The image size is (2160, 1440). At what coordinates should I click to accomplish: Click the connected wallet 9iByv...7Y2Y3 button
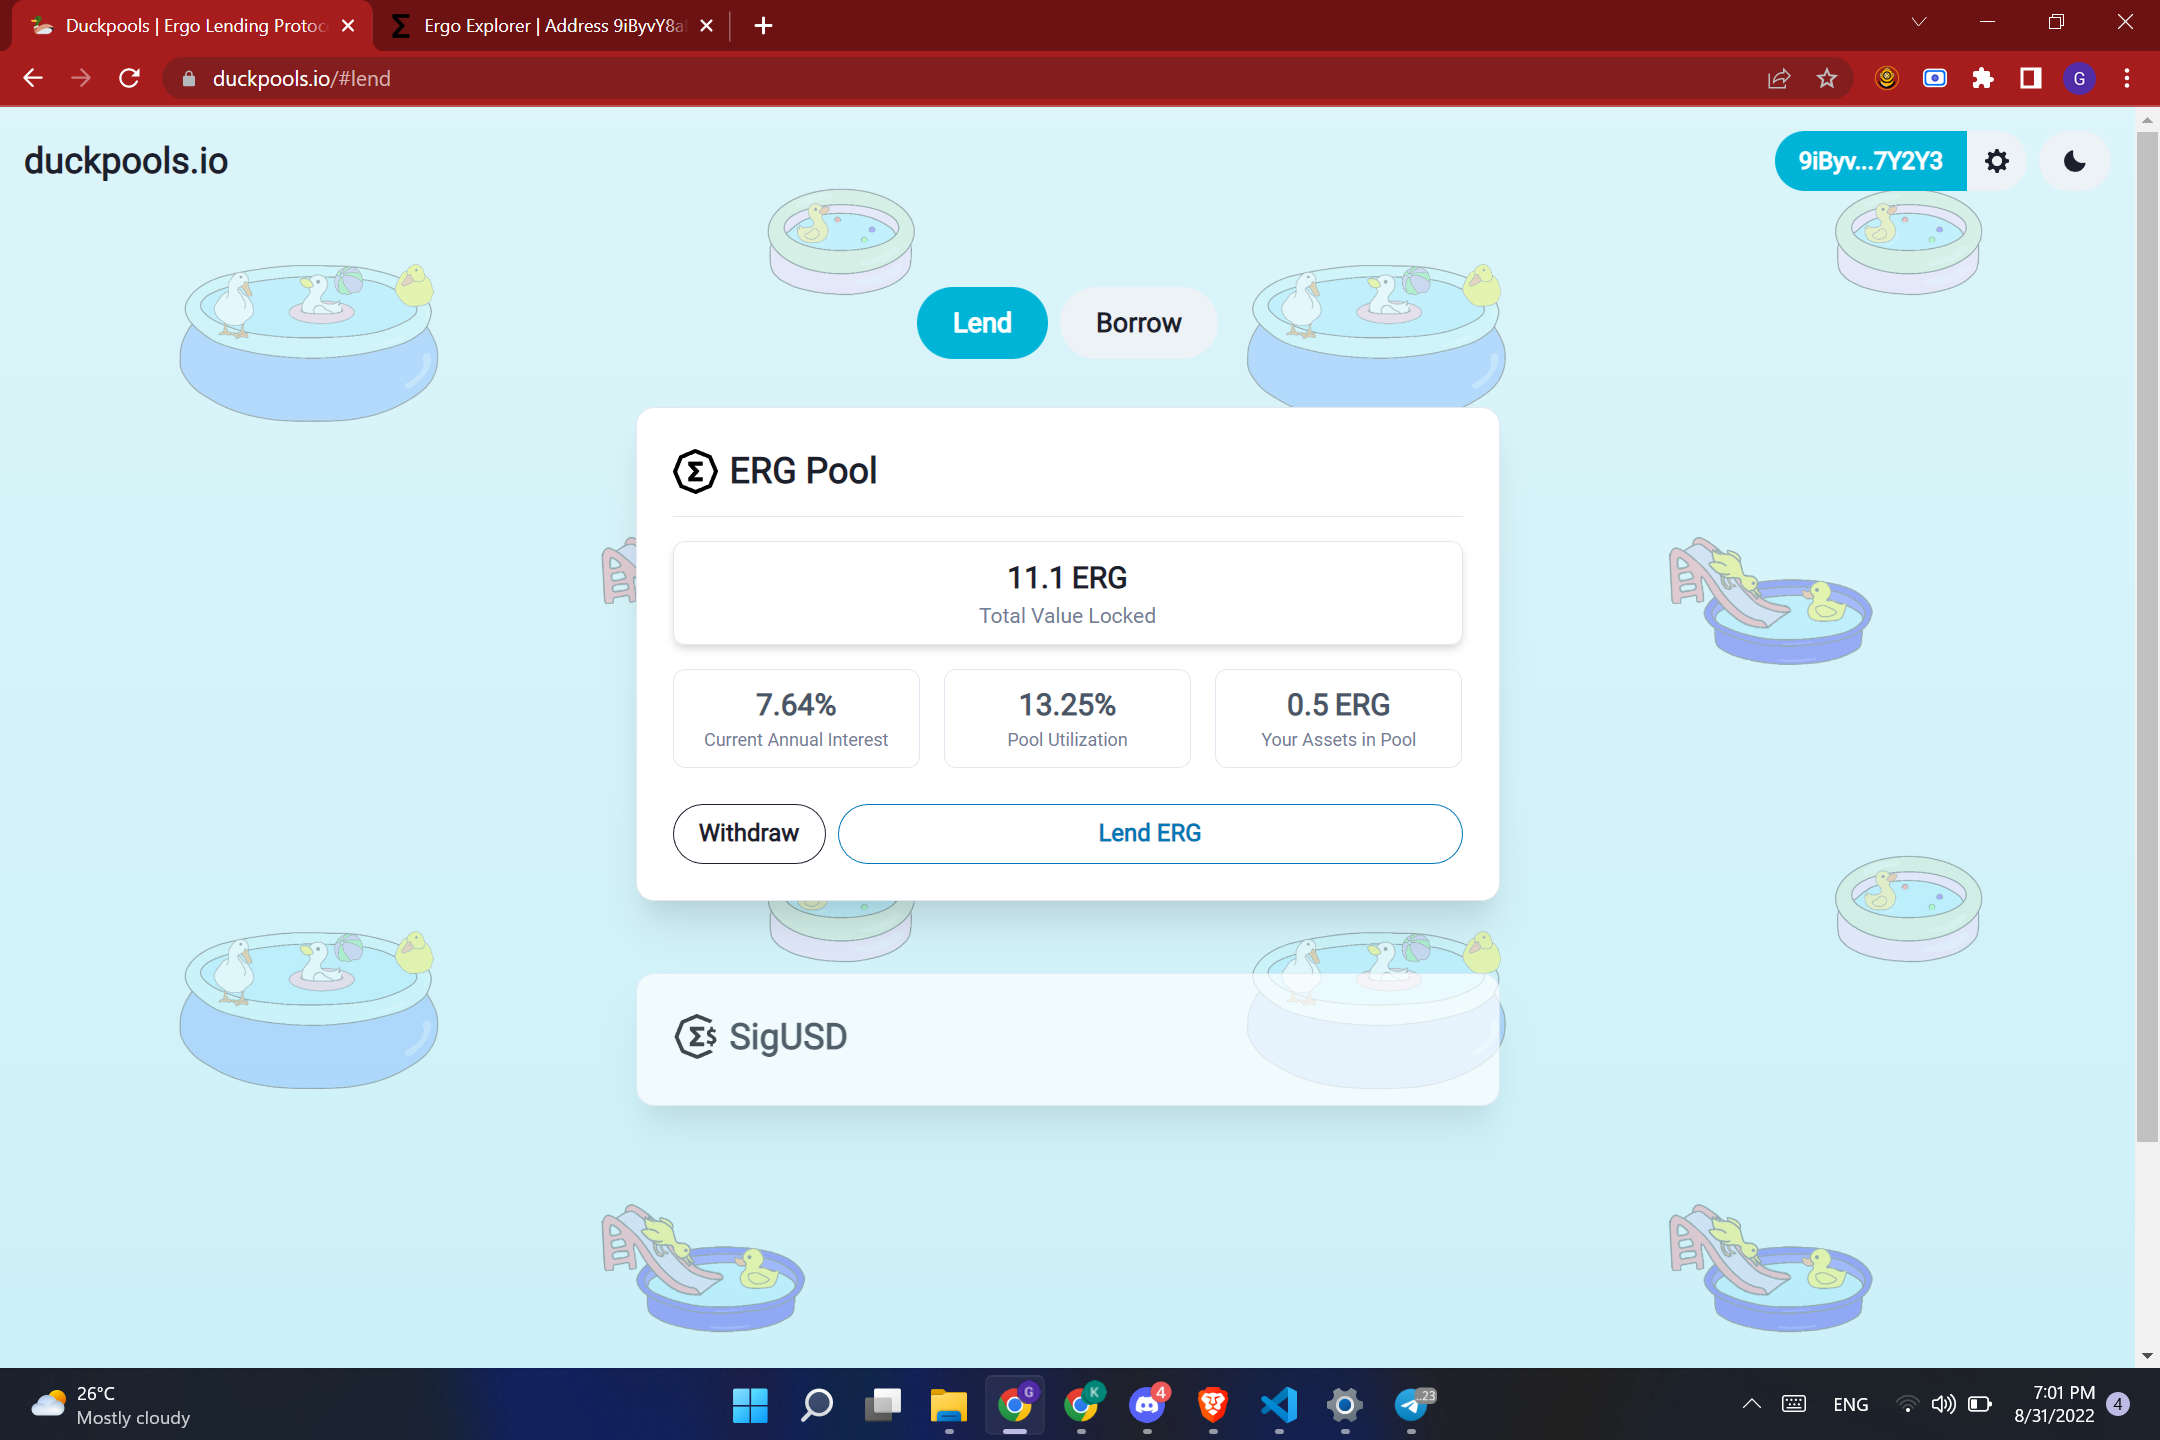click(x=1869, y=161)
